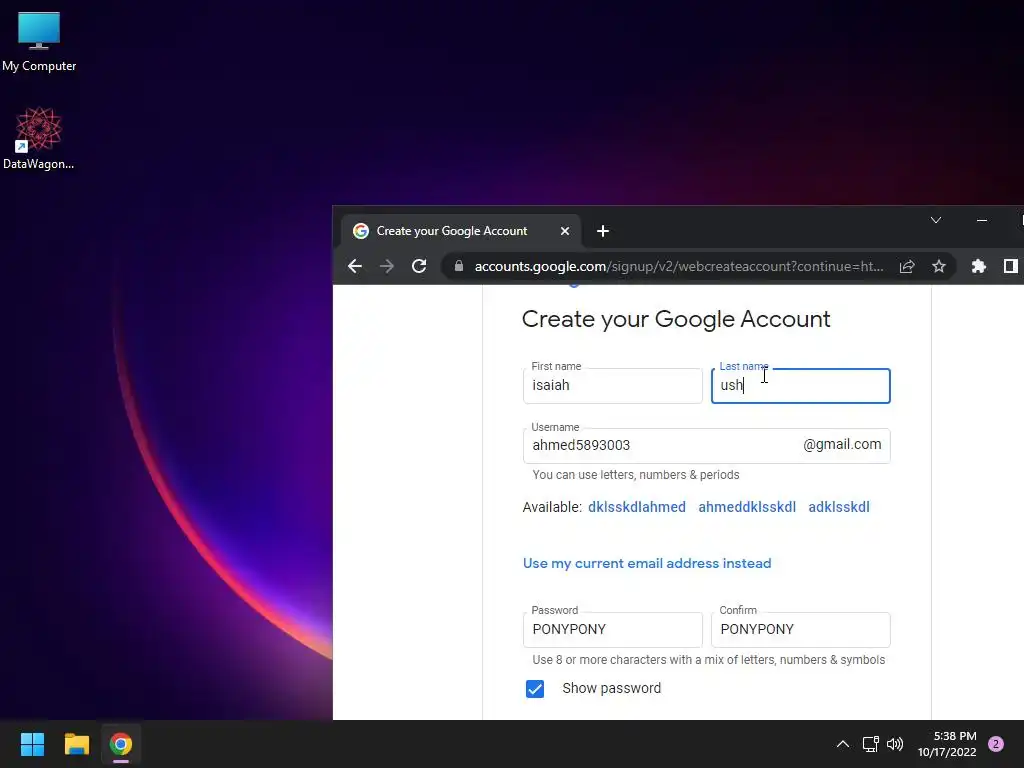The width and height of the screenshot is (1024, 768).
Task: Share this page from address bar
Action: tap(907, 266)
